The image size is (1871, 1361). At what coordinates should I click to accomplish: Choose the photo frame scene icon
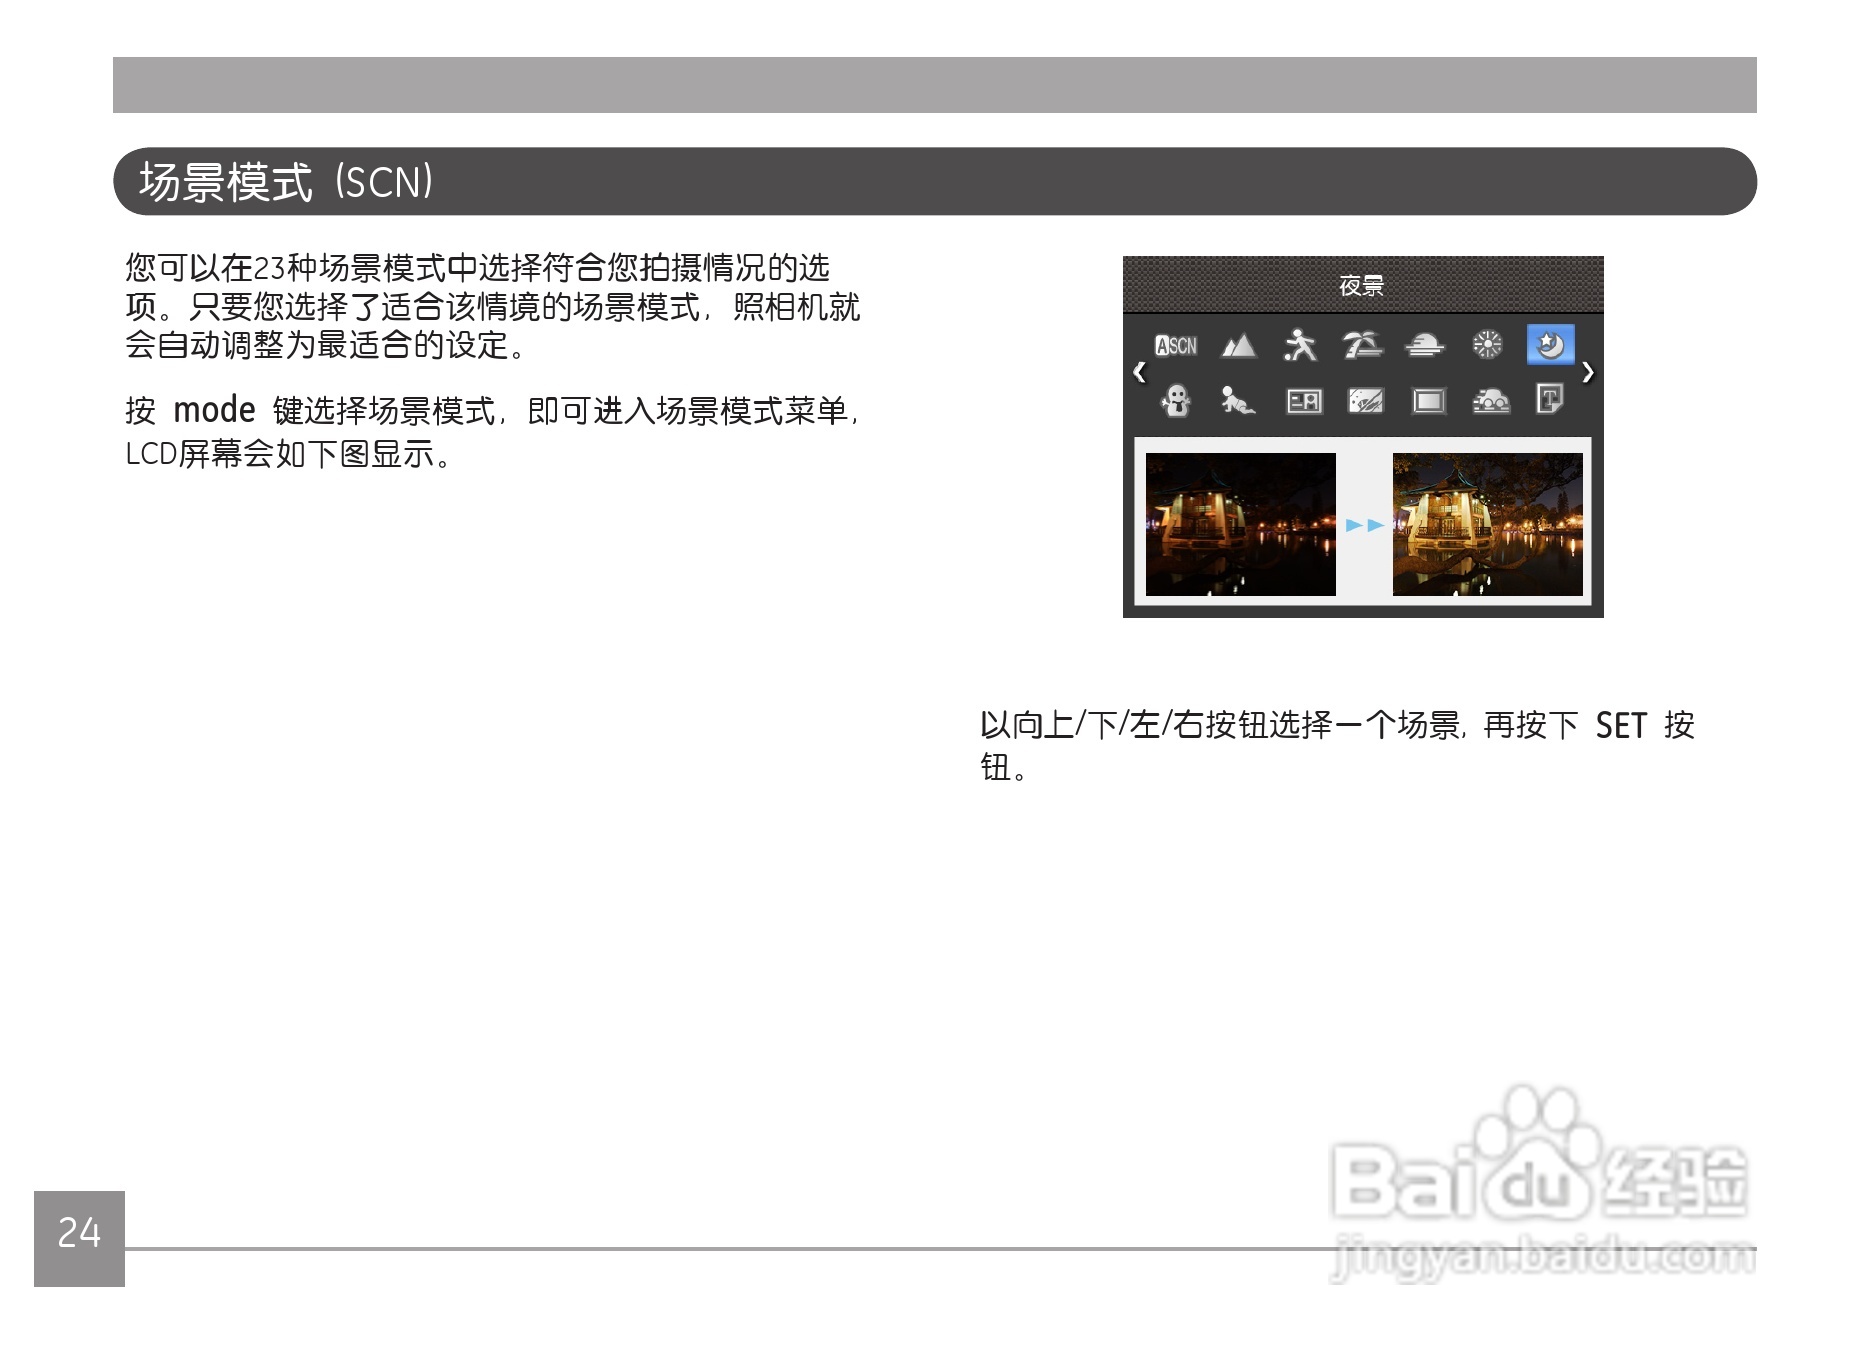1429,402
